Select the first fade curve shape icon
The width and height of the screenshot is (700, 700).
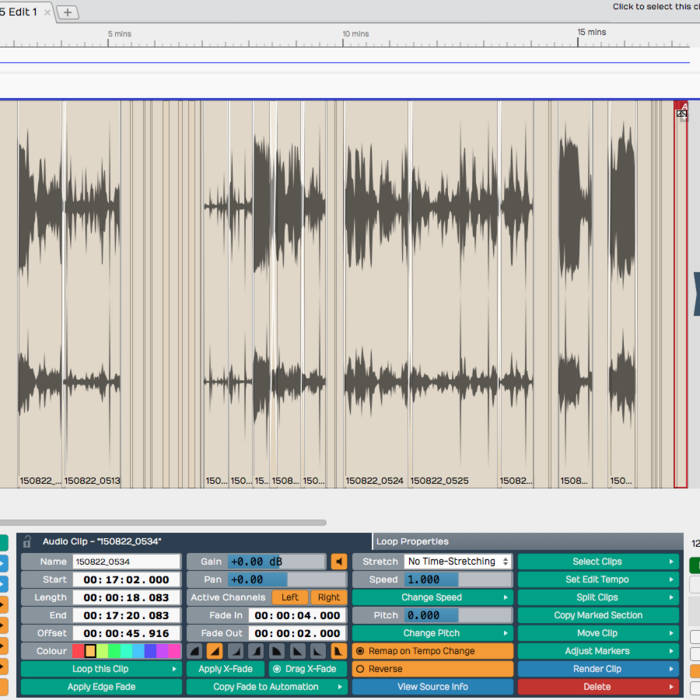[197, 651]
